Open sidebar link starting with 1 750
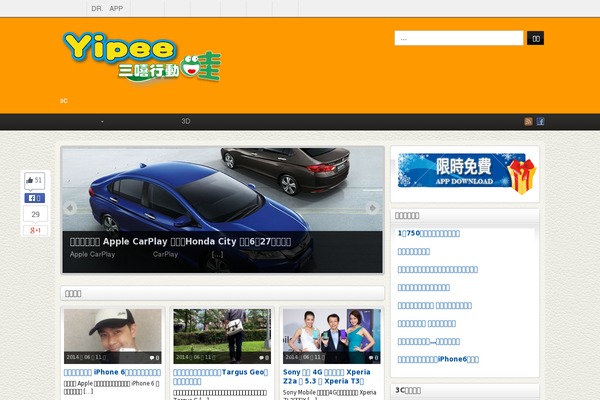The height and width of the screenshot is (400, 600). pyautogui.click(x=429, y=233)
